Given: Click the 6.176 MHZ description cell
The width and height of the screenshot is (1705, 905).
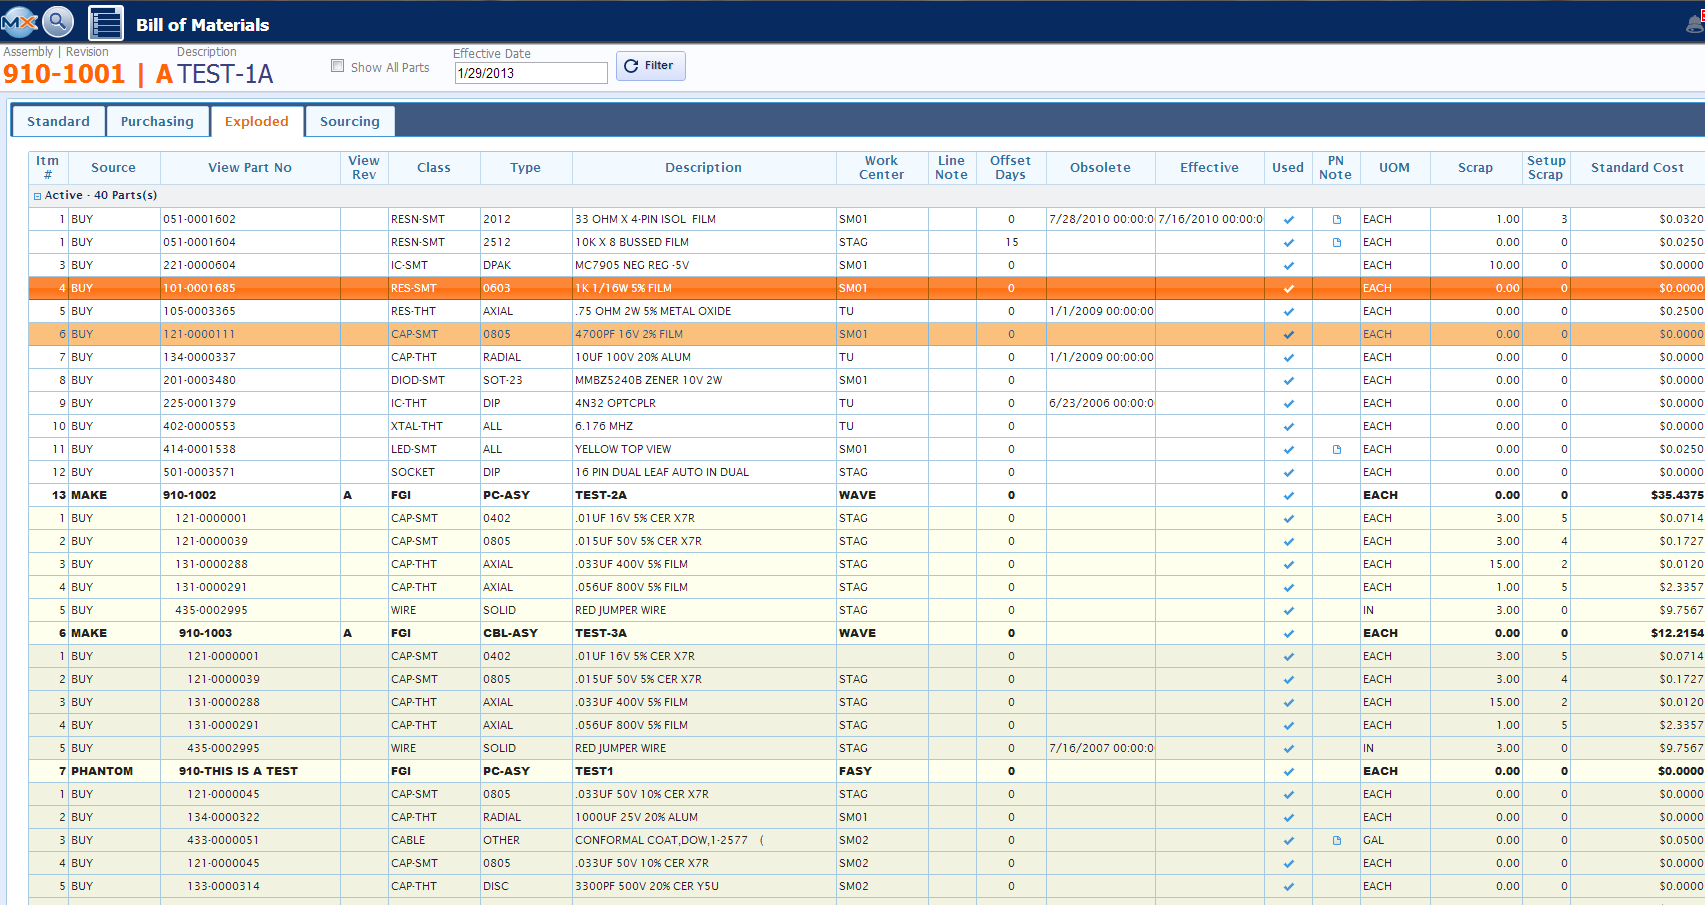Looking at the screenshot, I should coord(704,426).
